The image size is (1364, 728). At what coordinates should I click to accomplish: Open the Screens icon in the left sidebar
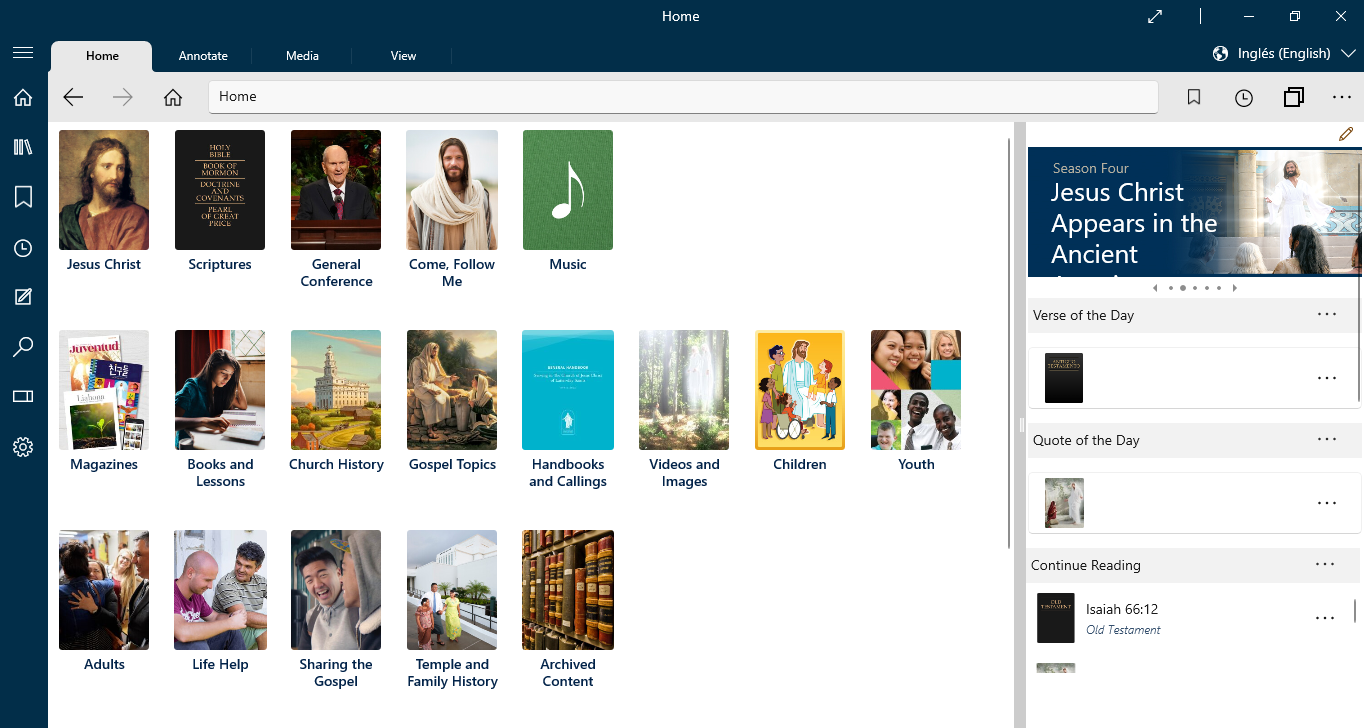coord(23,397)
